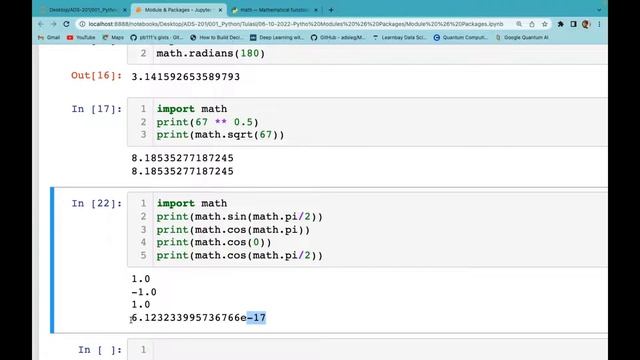Click the empty In [ ] code cell
Viewport: 640px width, 360px height.
click(380, 350)
